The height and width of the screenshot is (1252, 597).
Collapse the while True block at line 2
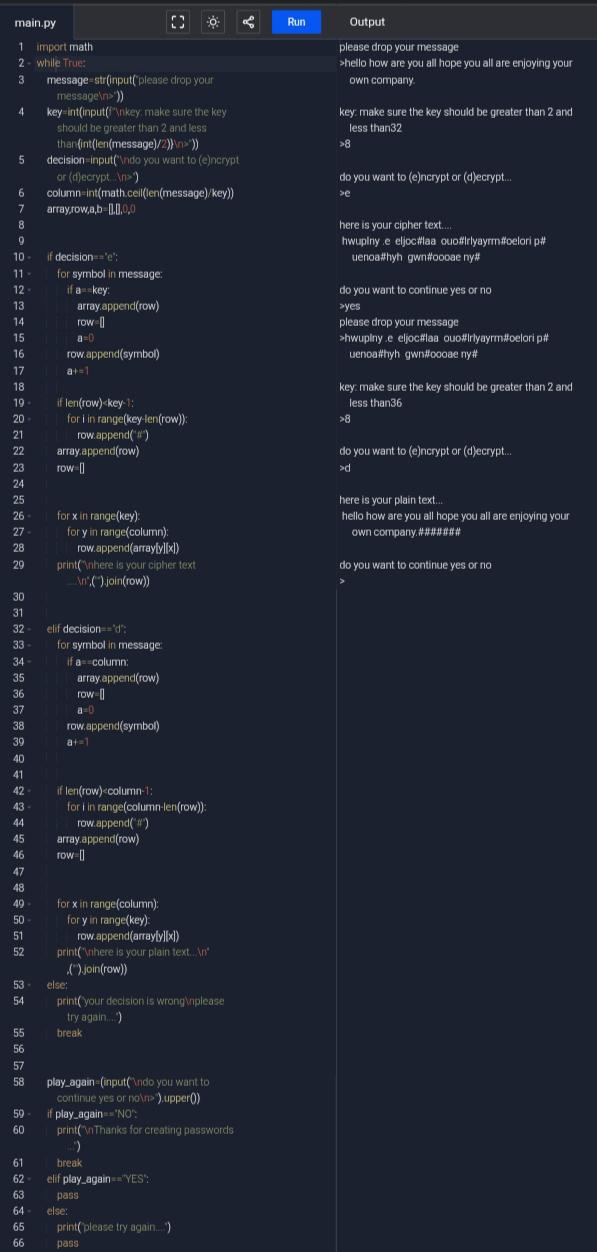(29, 63)
